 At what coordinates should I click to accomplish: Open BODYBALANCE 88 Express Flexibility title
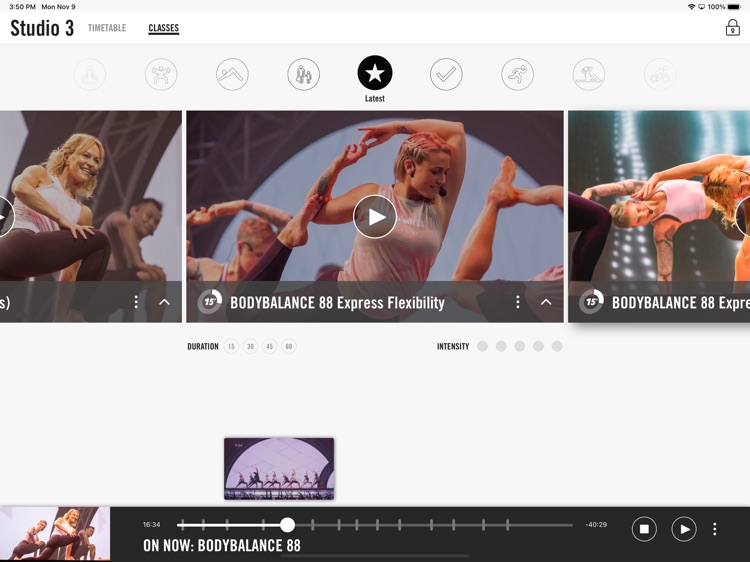337,303
